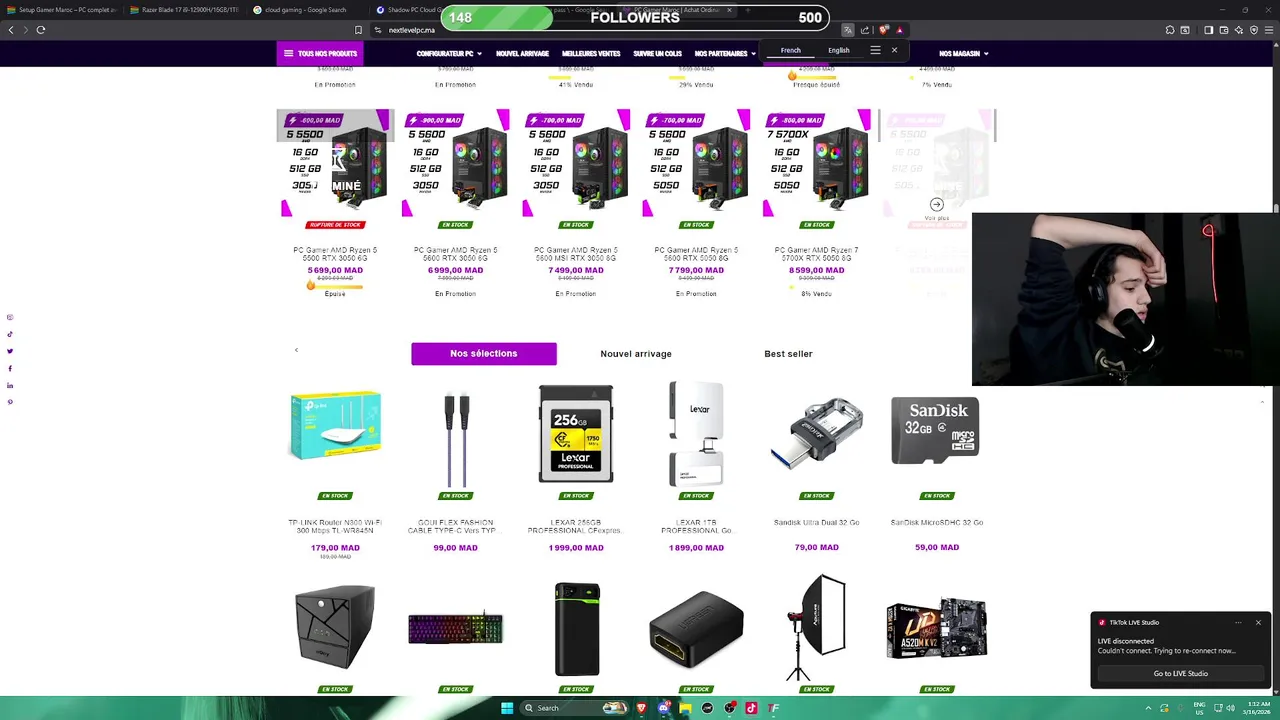
Task: Show hidden system tray icons chevron
Action: click(x=1147, y=708)
